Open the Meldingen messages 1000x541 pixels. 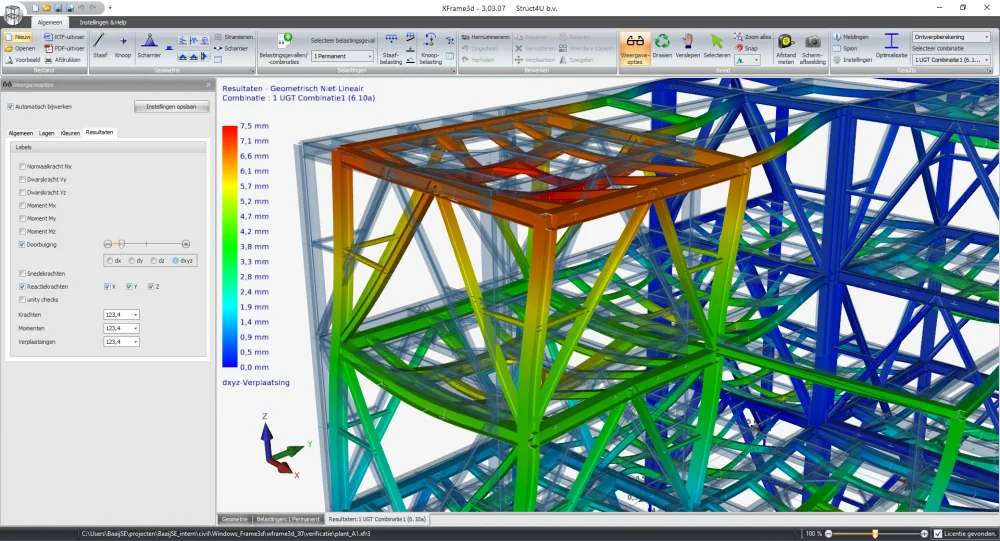[x=851, y=37]
